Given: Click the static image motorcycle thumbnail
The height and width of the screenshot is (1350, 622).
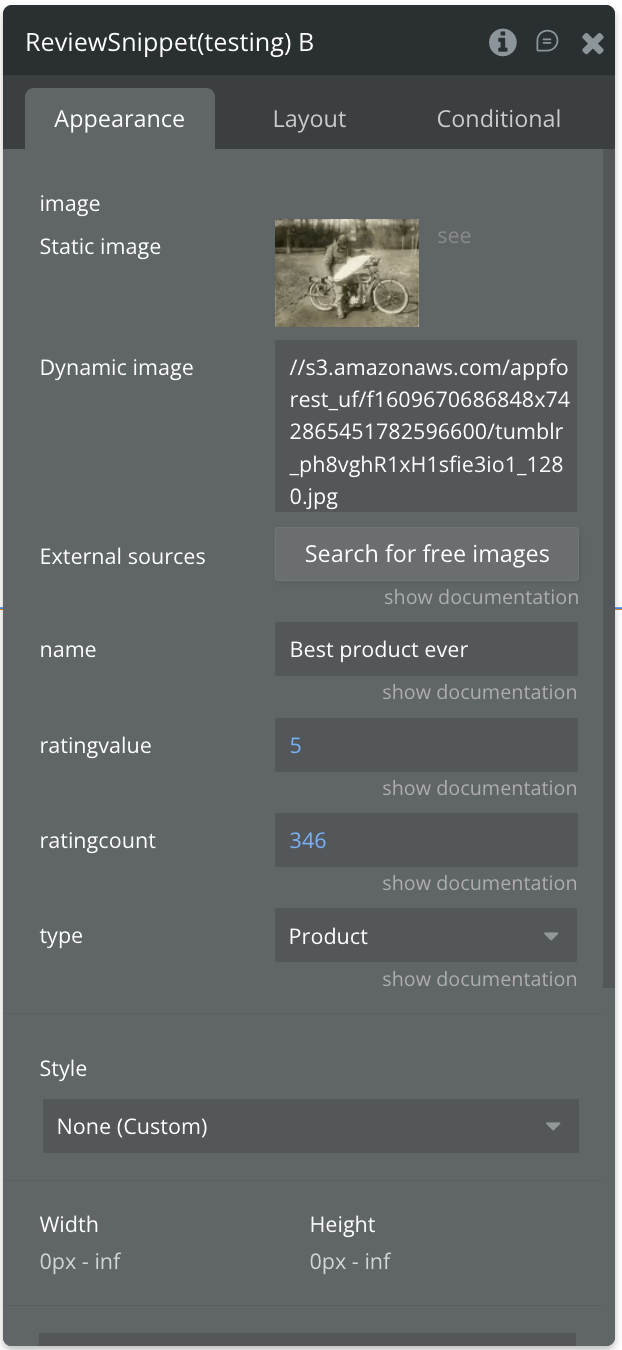Looking at the screenshot, I should pyautogui.click(x=347, y=273).
